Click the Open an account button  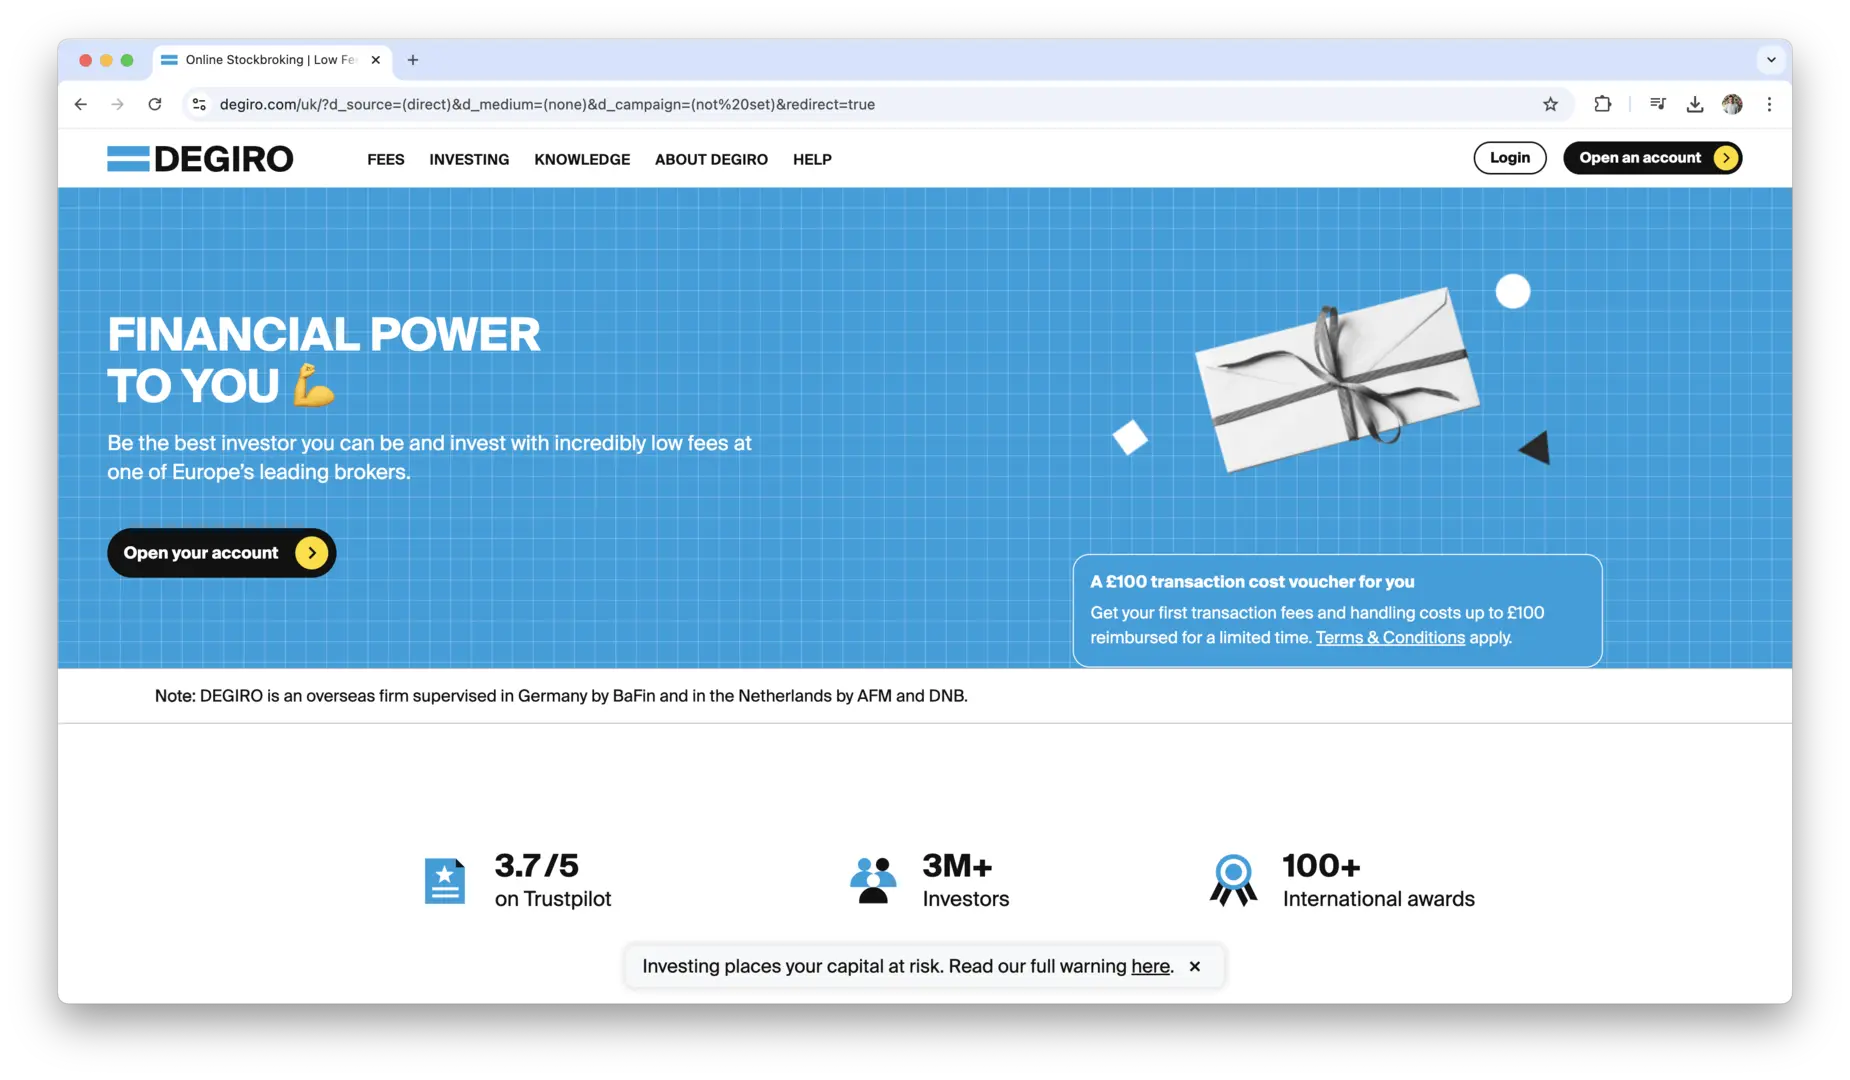[x=1652, y=158]
